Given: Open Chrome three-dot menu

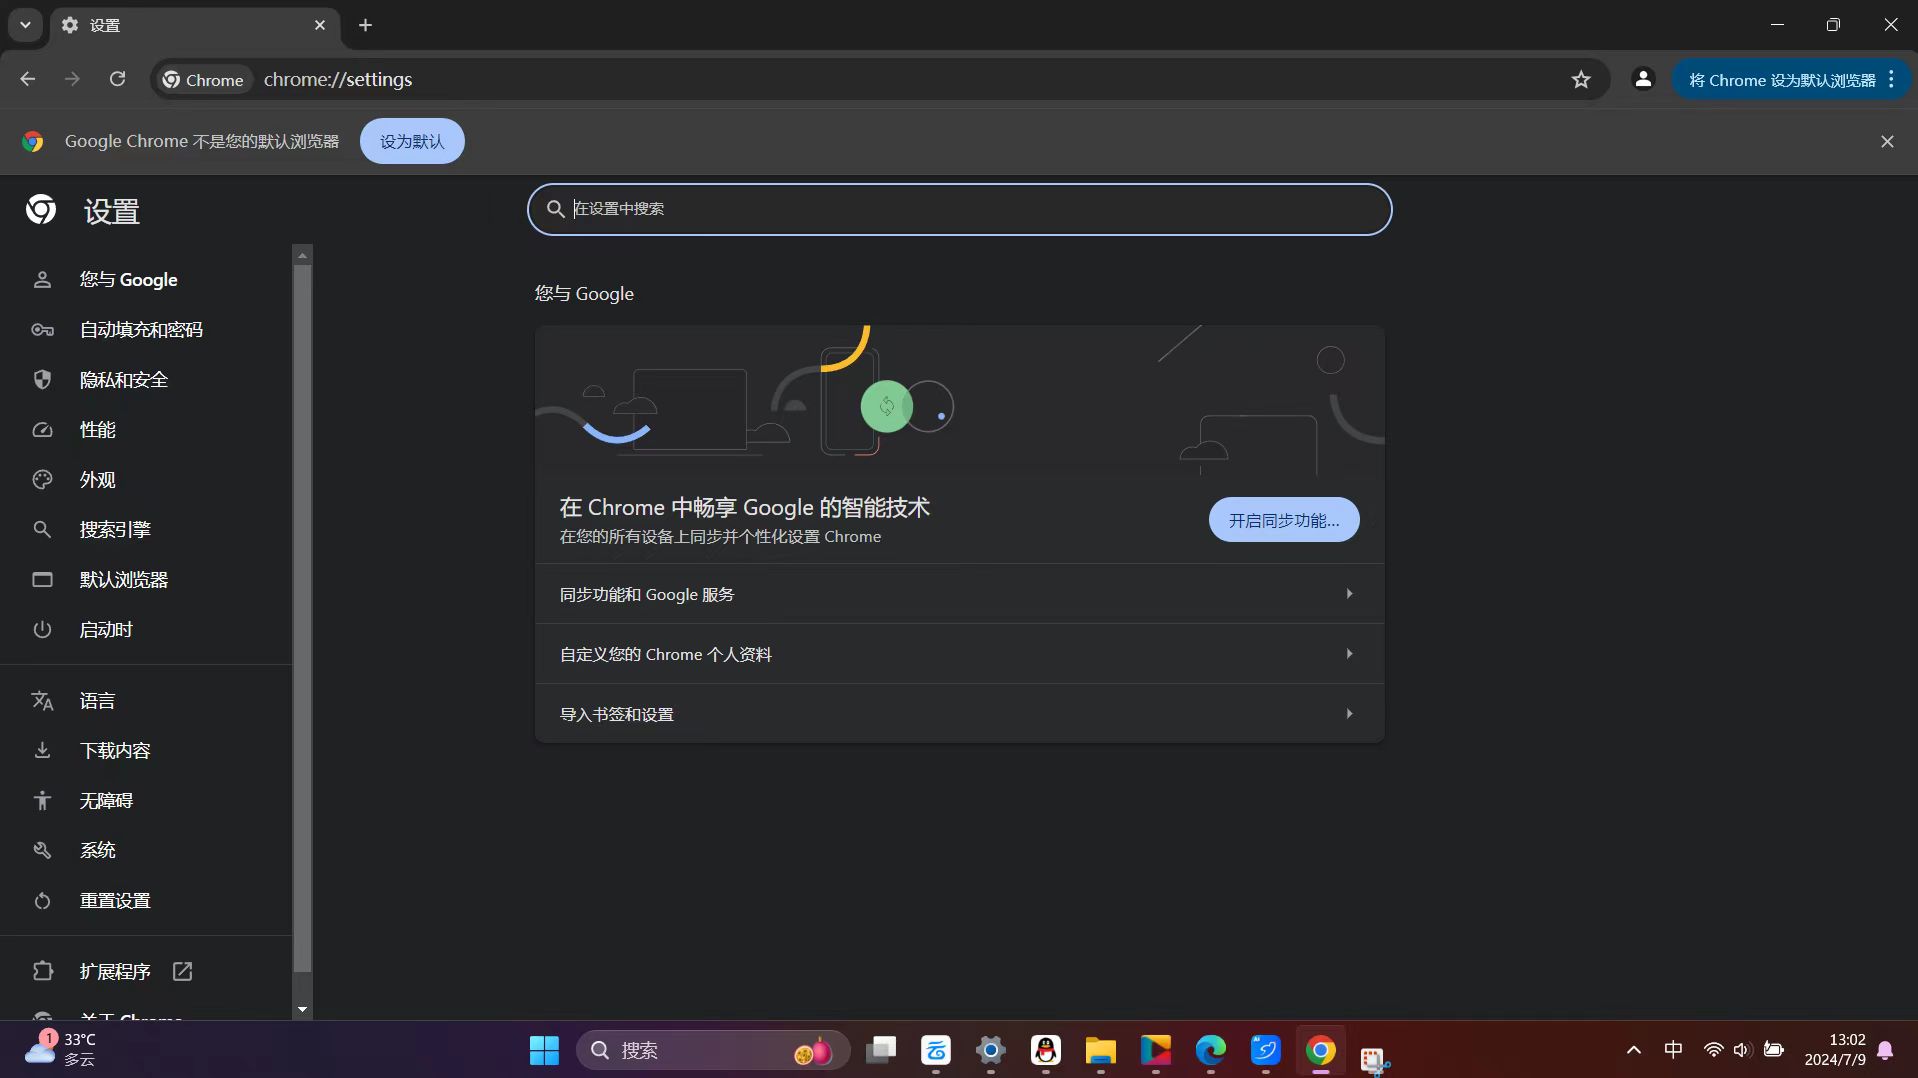Looking at the screenshot, I should 1891,79.
